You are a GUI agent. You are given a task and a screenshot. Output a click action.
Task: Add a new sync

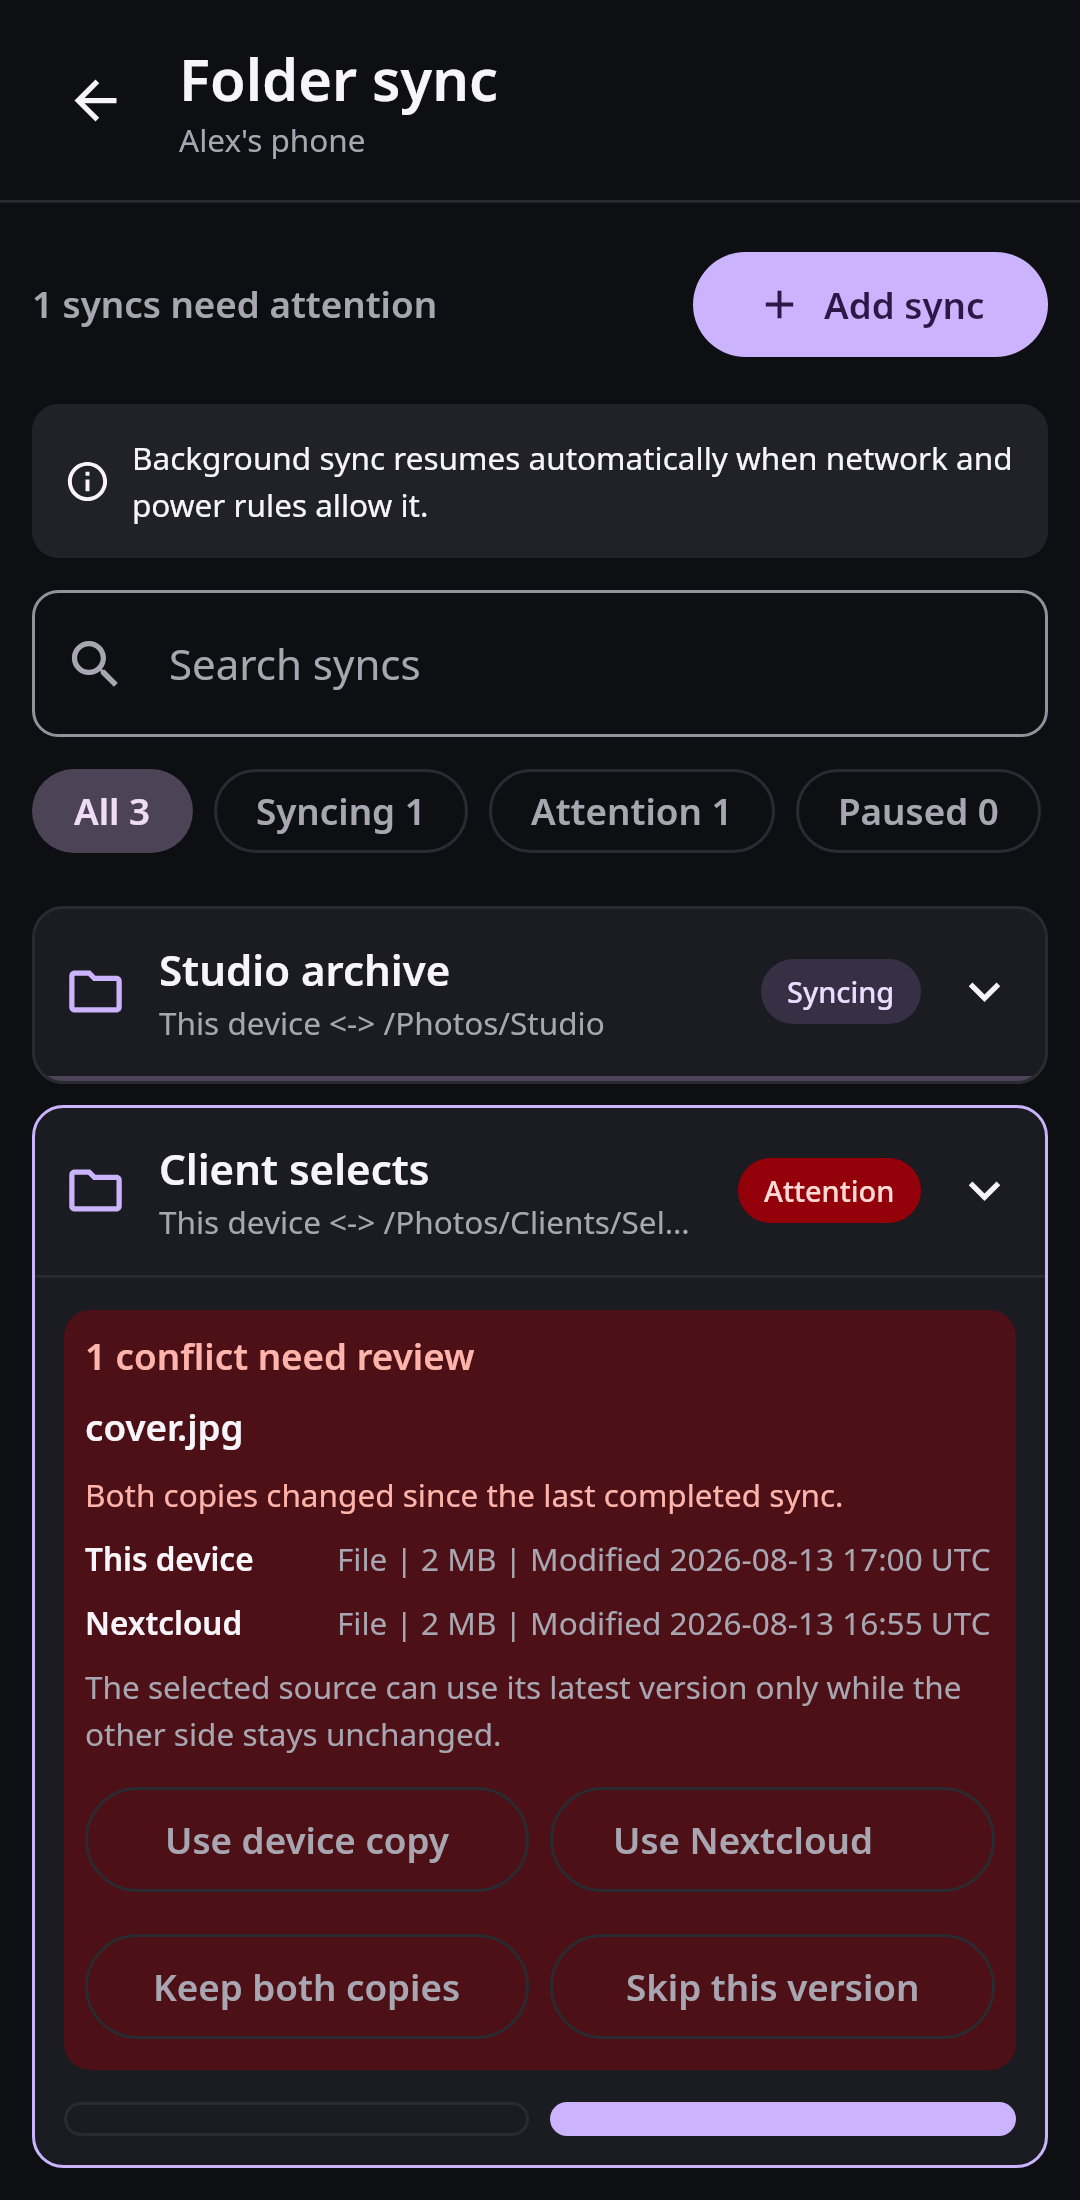pos(870,305)
